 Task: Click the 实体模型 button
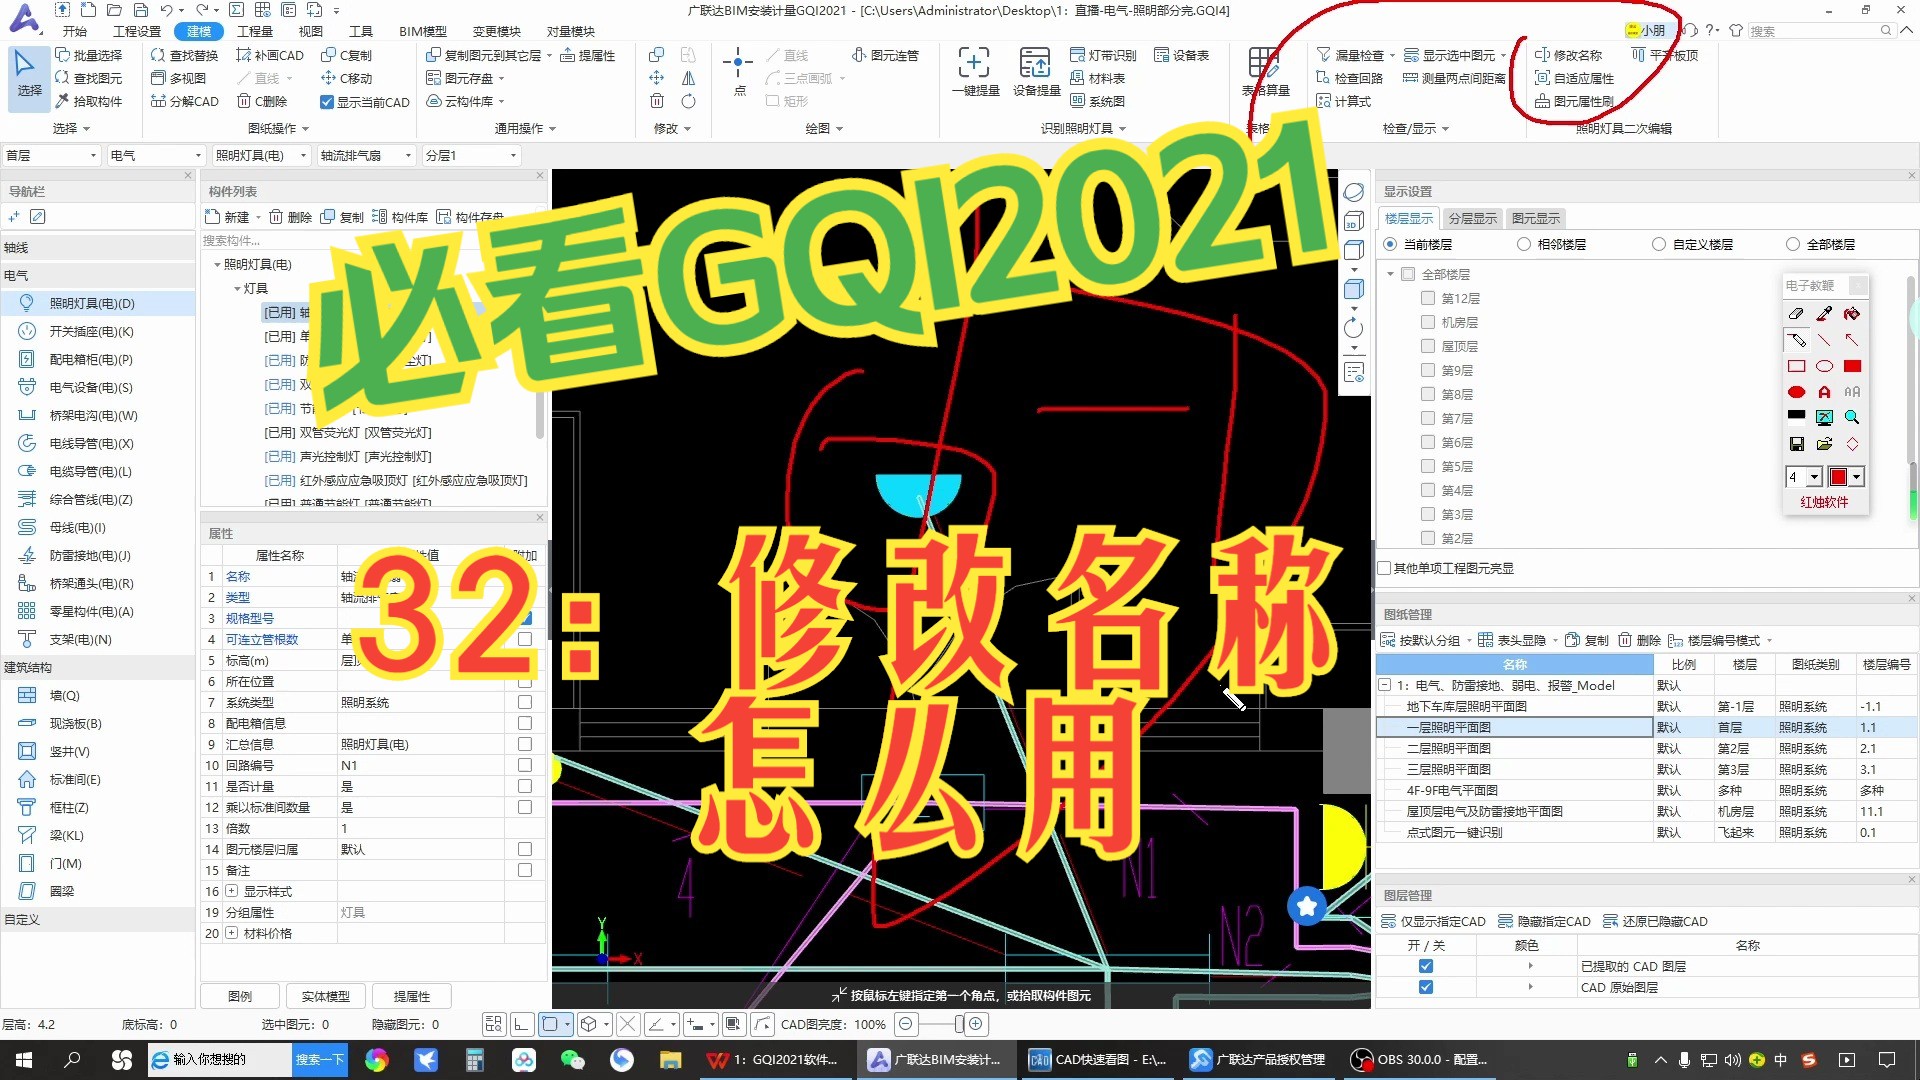pos(325,995)
